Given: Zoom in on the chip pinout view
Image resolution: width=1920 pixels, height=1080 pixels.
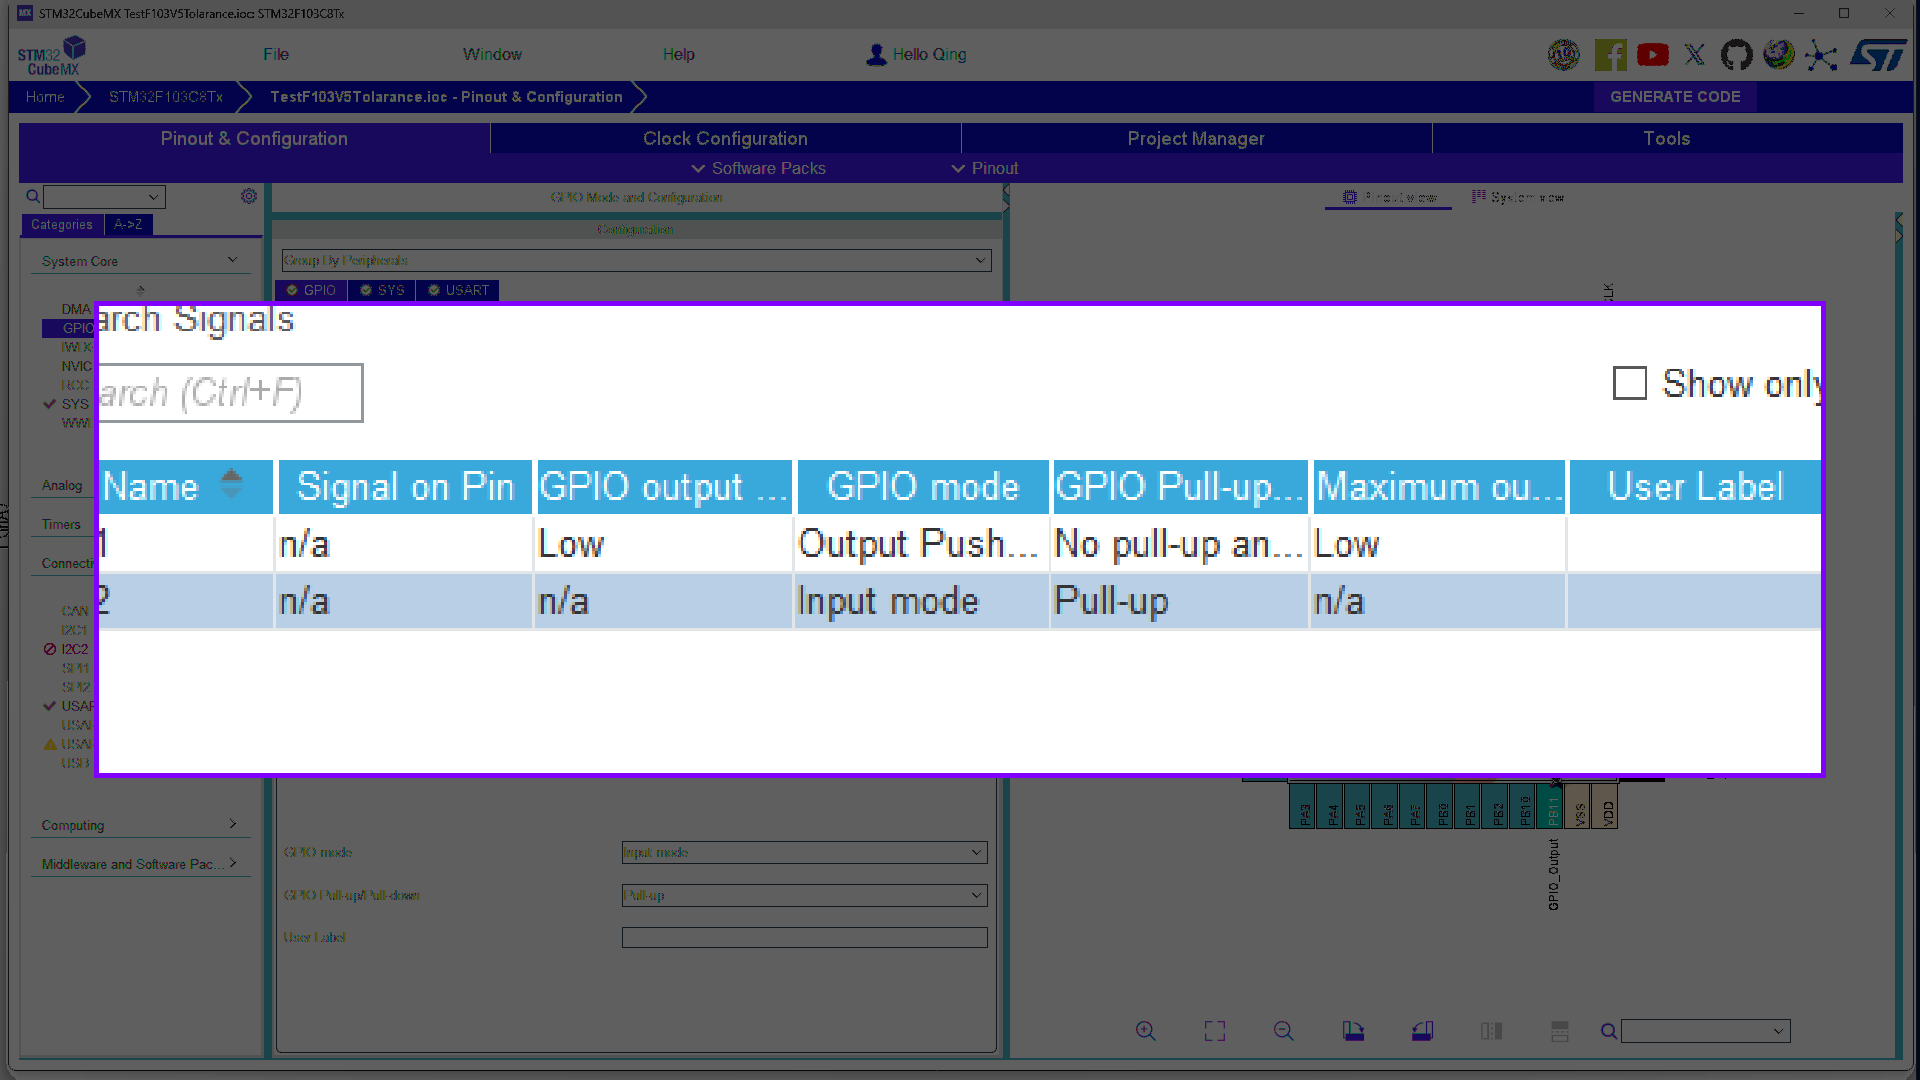Looking at the screenshot, I should coord(1146,1031).
